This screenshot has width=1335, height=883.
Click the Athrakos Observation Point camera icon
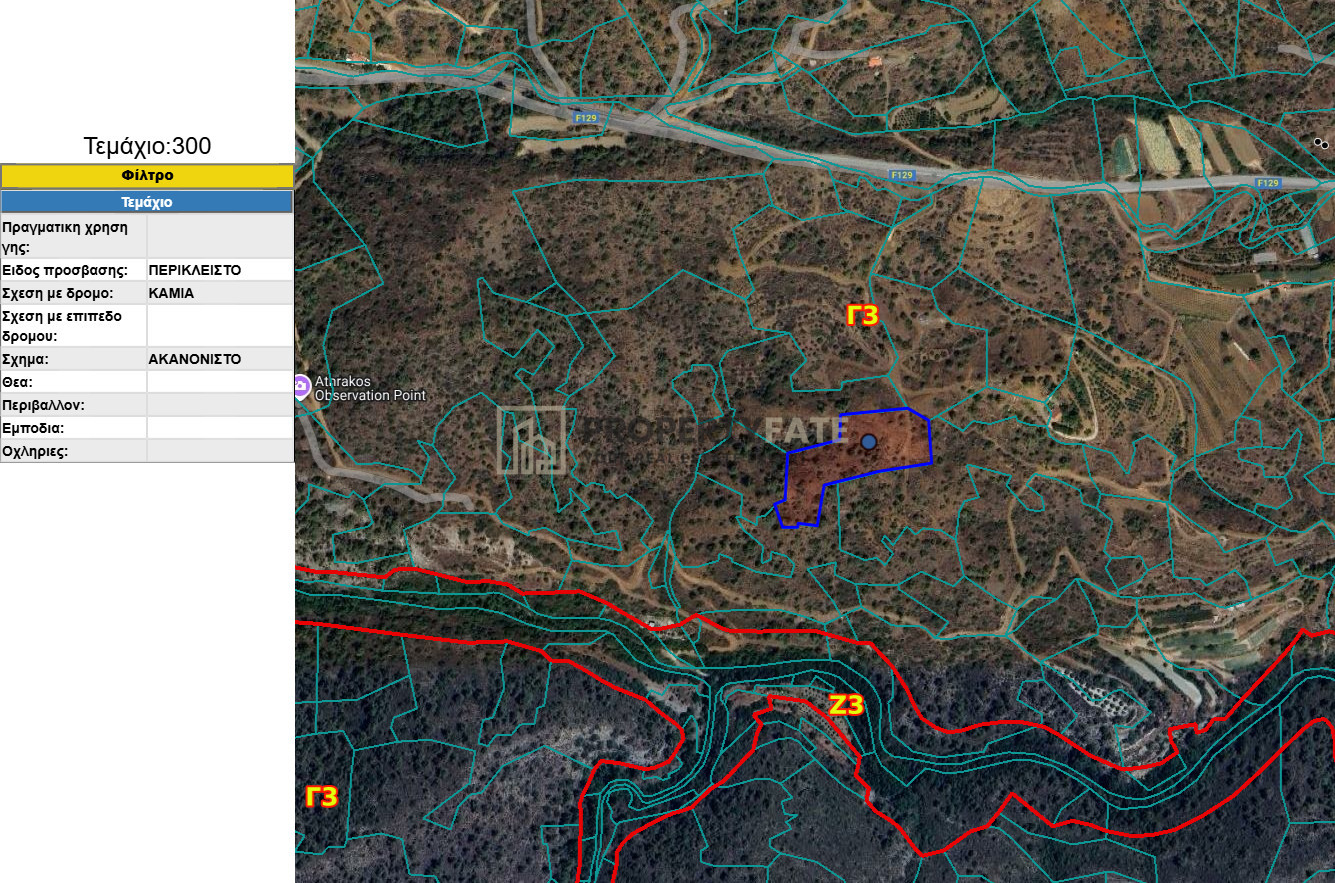[x=301, y=387]
